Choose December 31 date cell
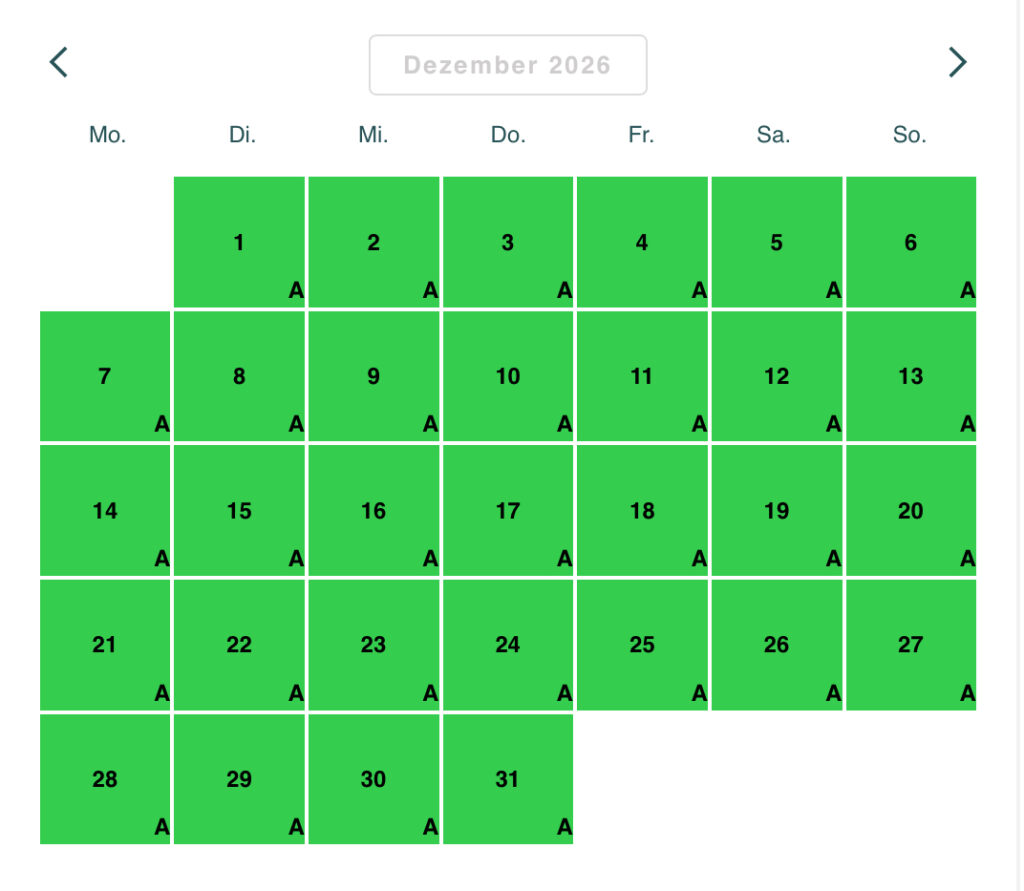 click(x=508, y=778)
